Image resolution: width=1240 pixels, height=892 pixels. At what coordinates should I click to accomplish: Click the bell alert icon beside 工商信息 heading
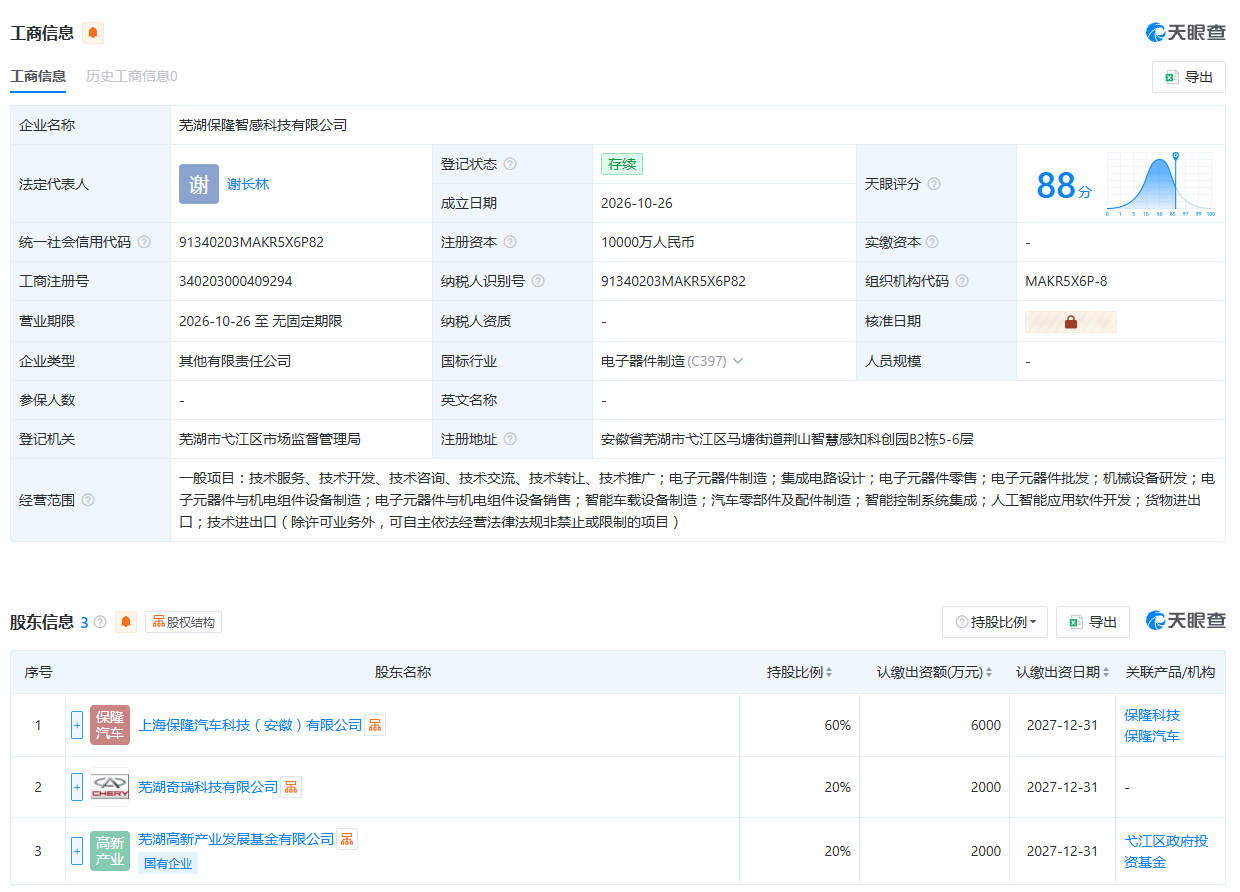click(x=93, y=33)
